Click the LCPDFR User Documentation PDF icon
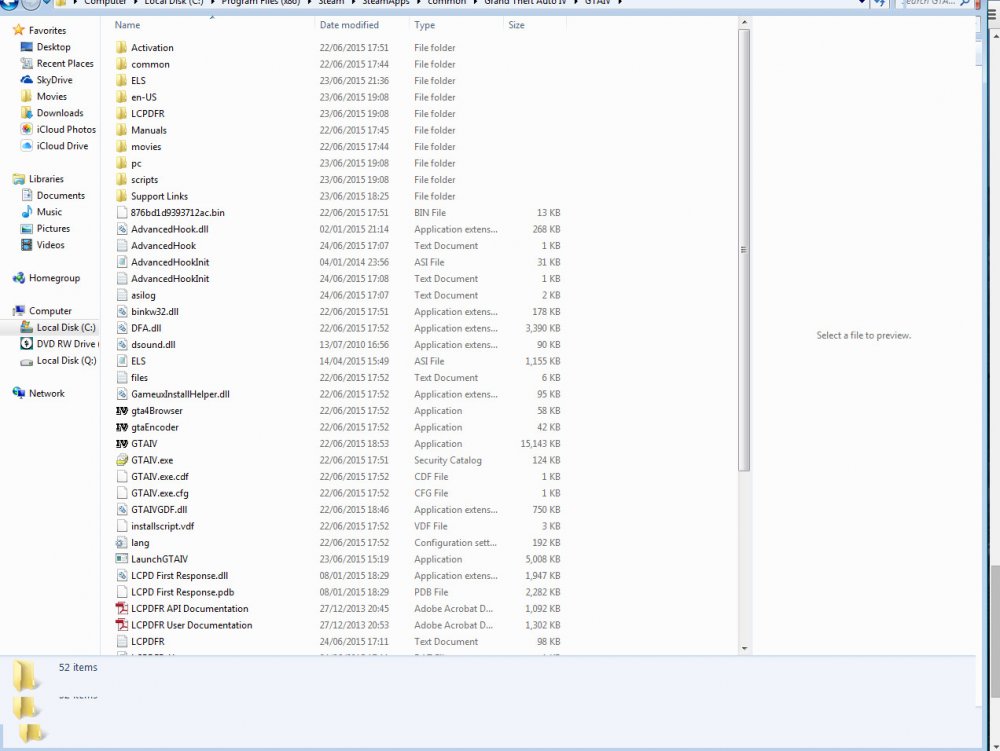1000x751 pixels. coord(122,625)
